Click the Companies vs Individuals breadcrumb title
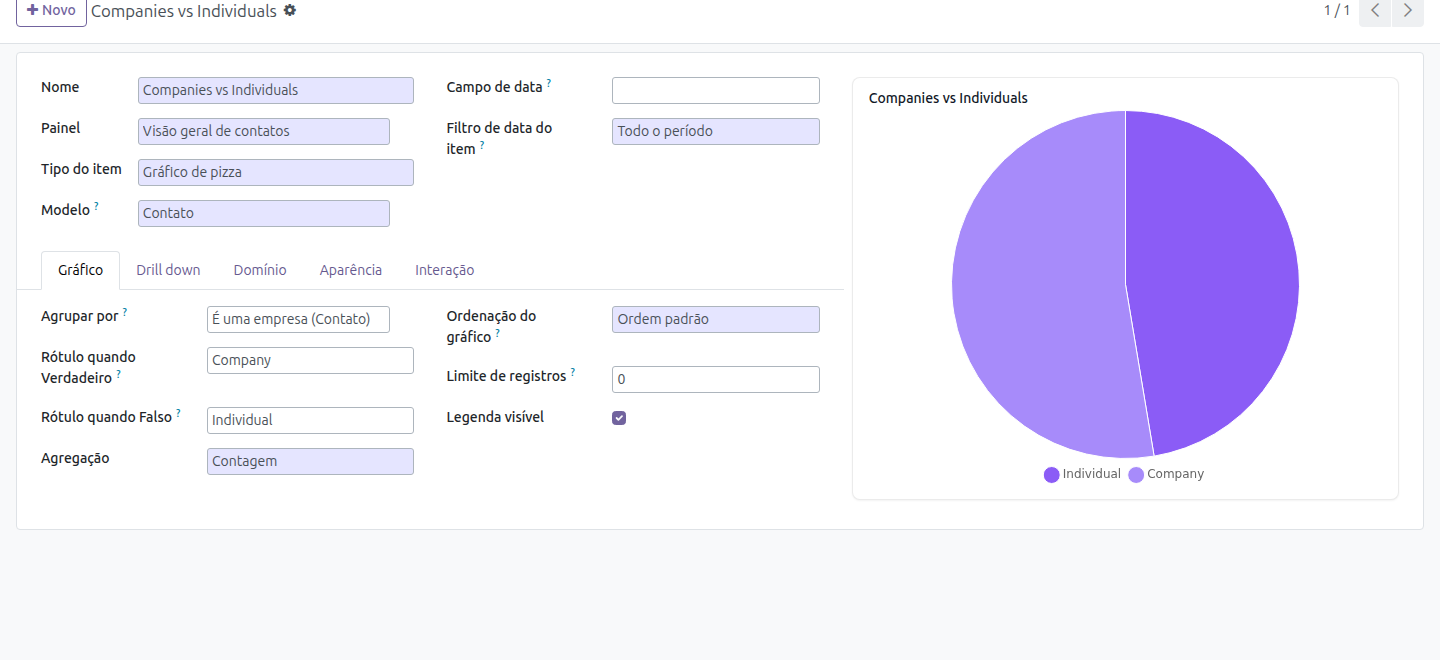 pos(184,11)
